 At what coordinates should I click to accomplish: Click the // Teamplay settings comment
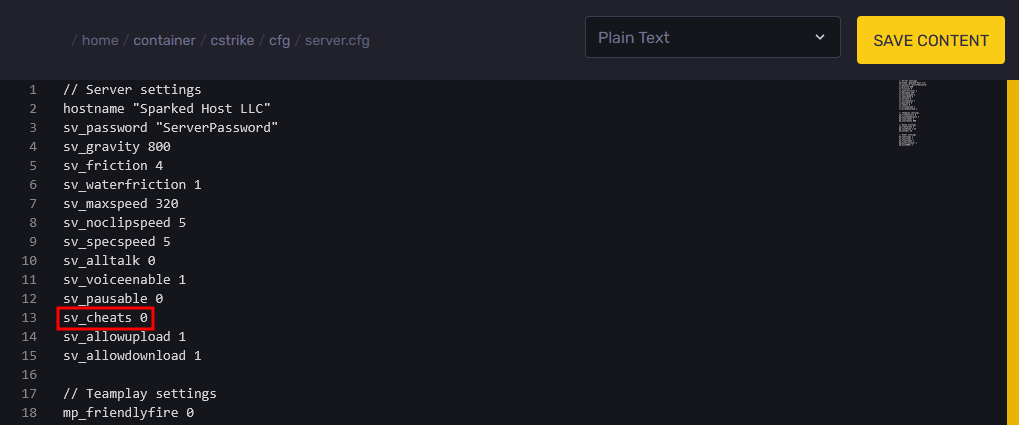[x=139, y=393]
